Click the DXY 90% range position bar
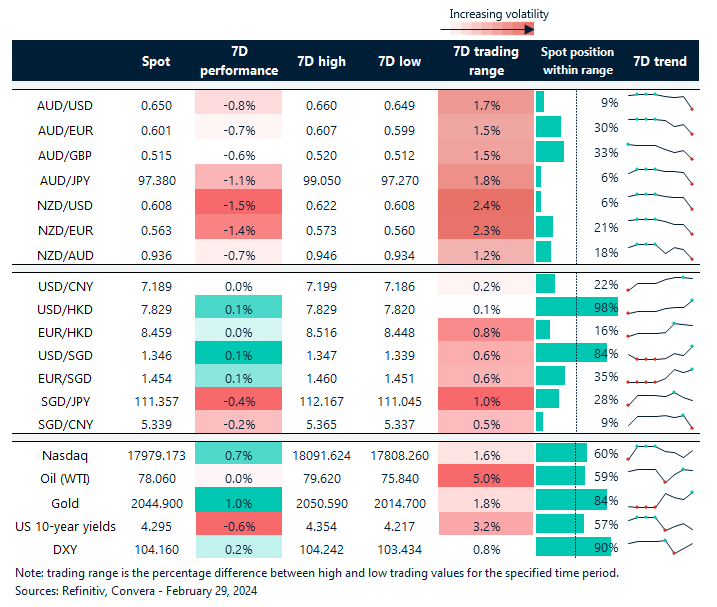Screen dimensions: 717x607 click(x=574, y=547)
